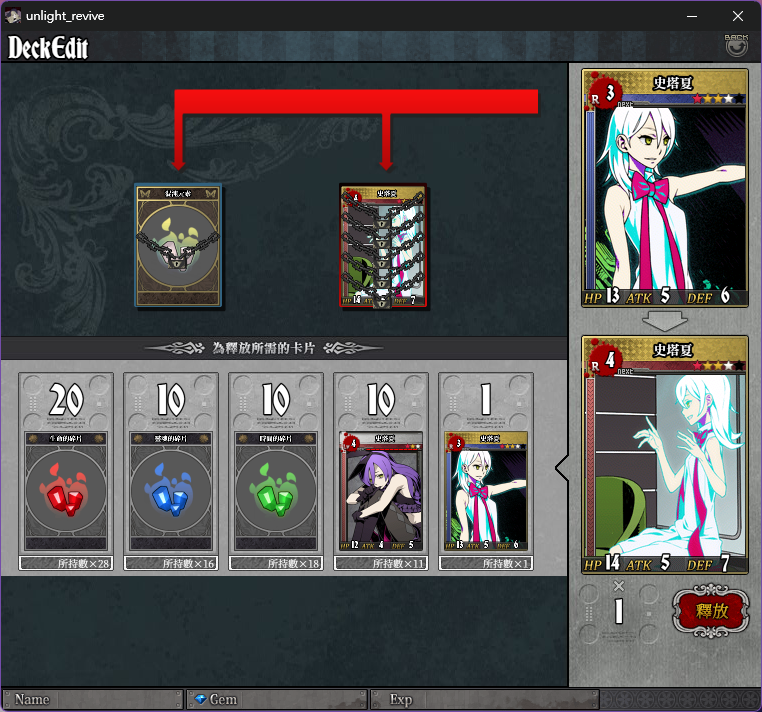Click the Exp bar in the status bar
Viewport: 762px width, 712px height.
tap(485, 699)
